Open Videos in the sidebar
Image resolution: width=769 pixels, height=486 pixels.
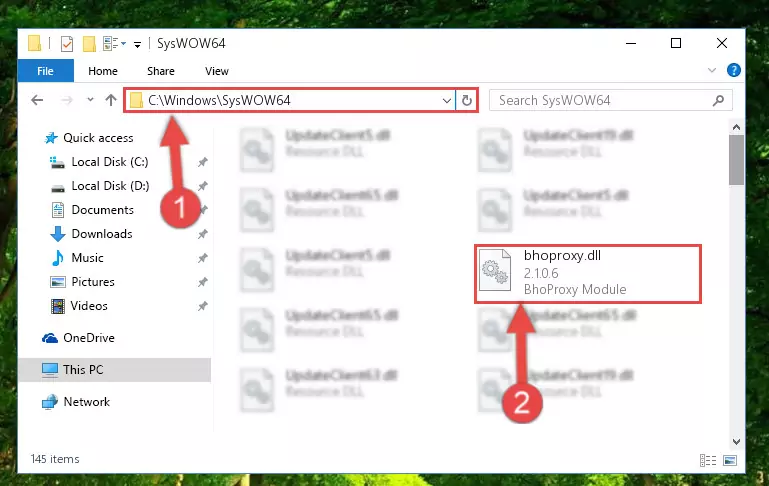[89, 306]
